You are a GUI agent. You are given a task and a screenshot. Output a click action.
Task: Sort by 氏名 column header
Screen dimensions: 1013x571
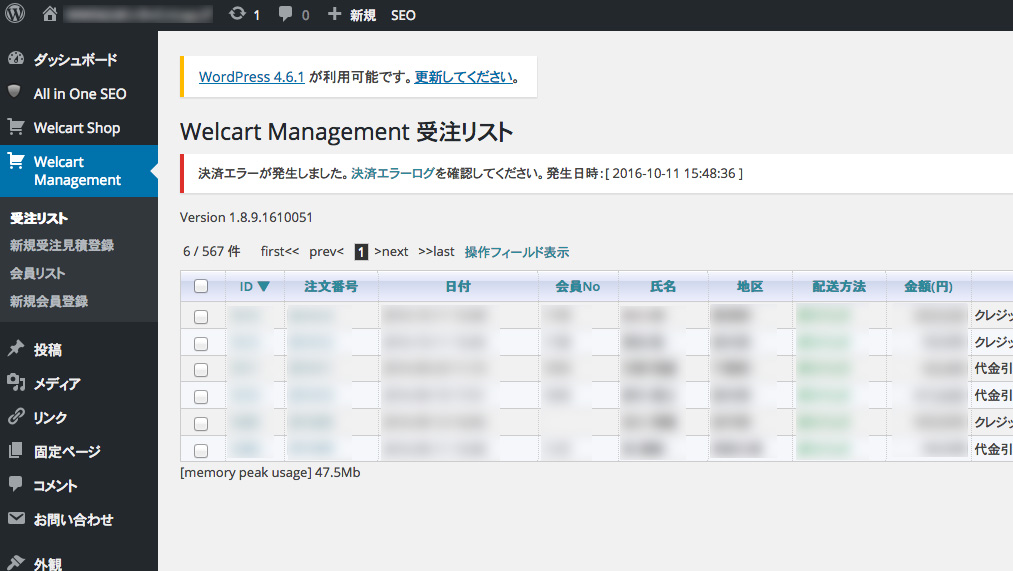click(x=663, y=286)
